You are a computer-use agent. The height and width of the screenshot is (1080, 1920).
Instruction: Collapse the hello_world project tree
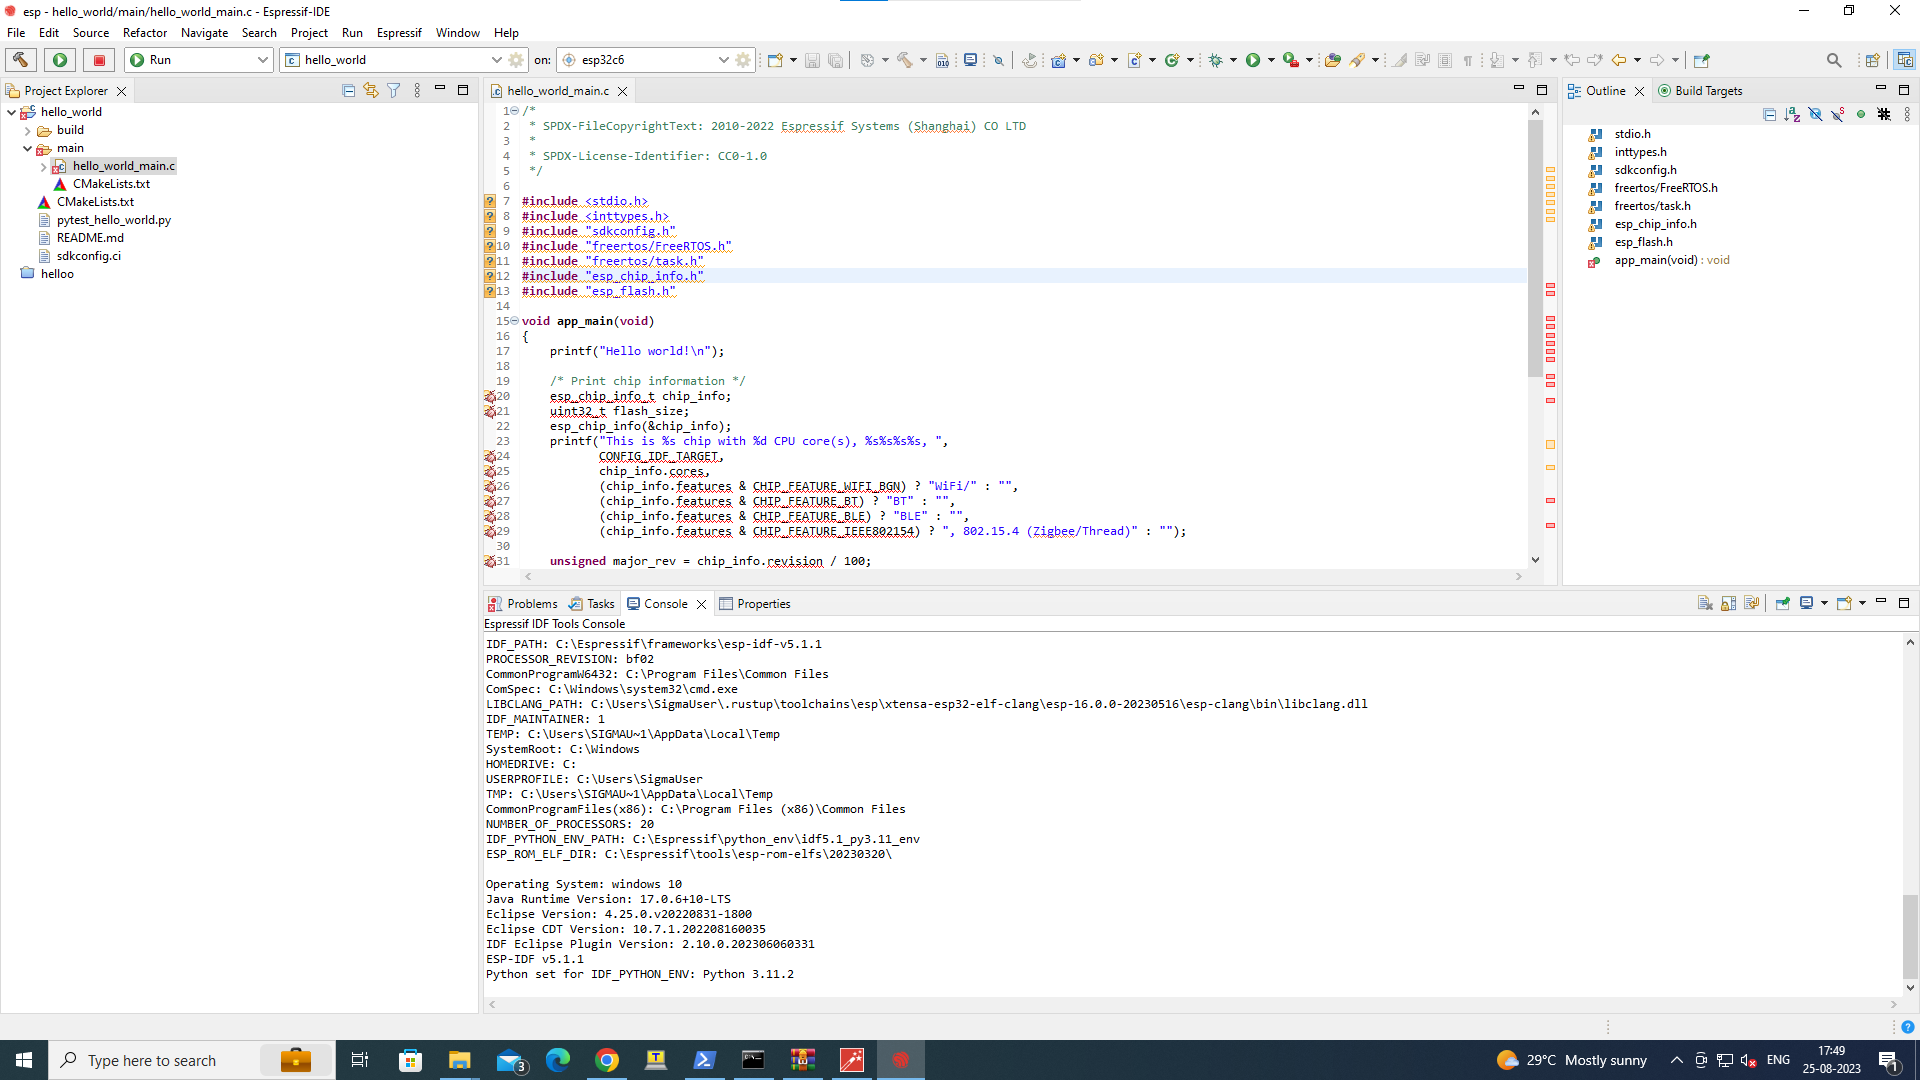coord(11,112)
